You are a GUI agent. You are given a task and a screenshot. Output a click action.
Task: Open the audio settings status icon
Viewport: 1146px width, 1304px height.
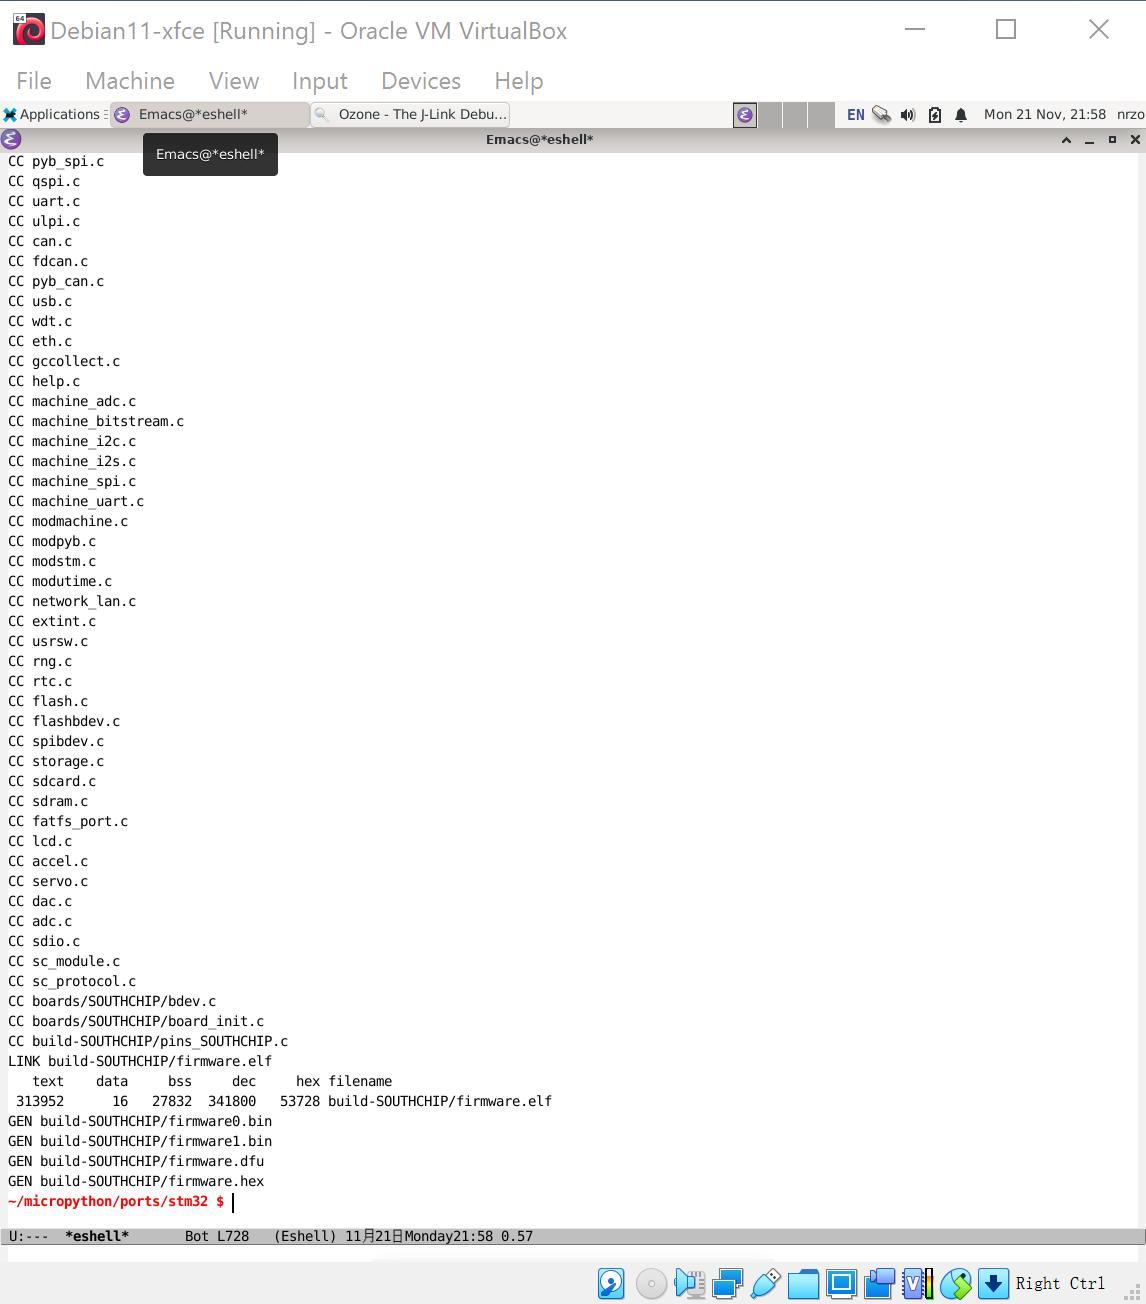(x=689, y=1283)
